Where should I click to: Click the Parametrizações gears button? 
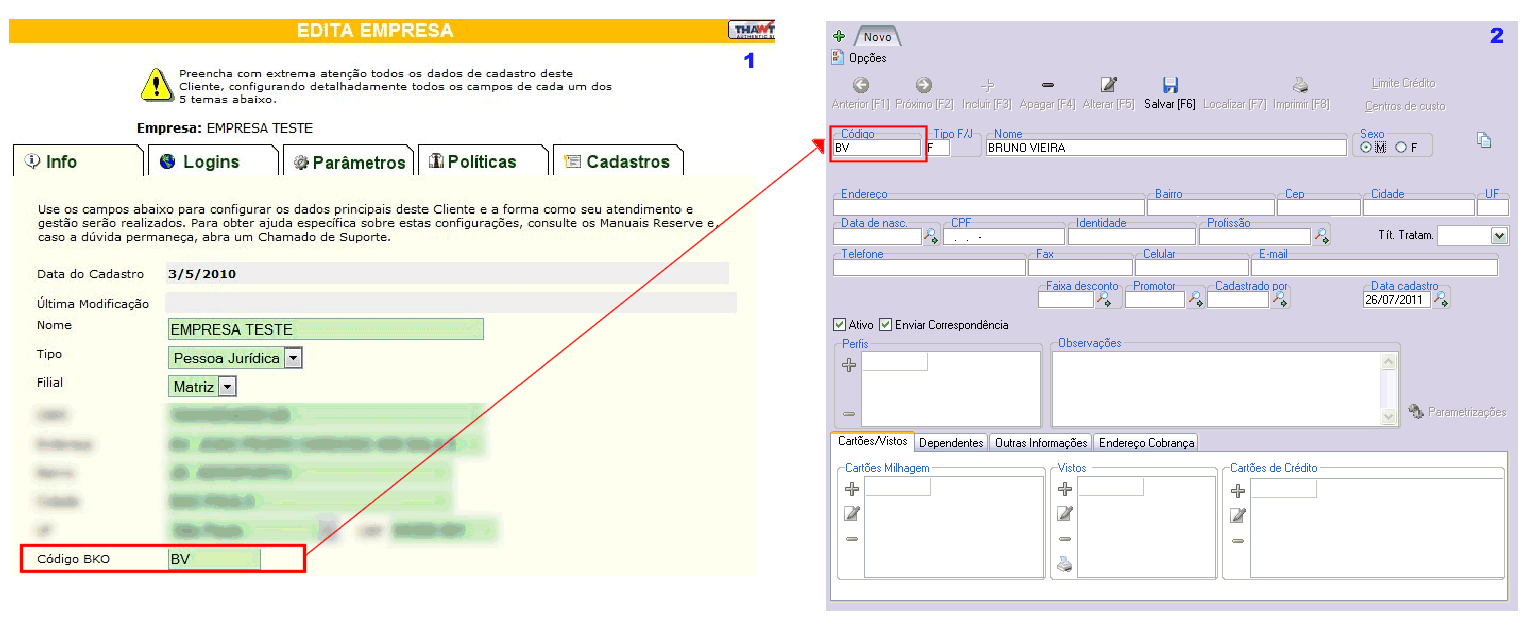coord(1456,412)
